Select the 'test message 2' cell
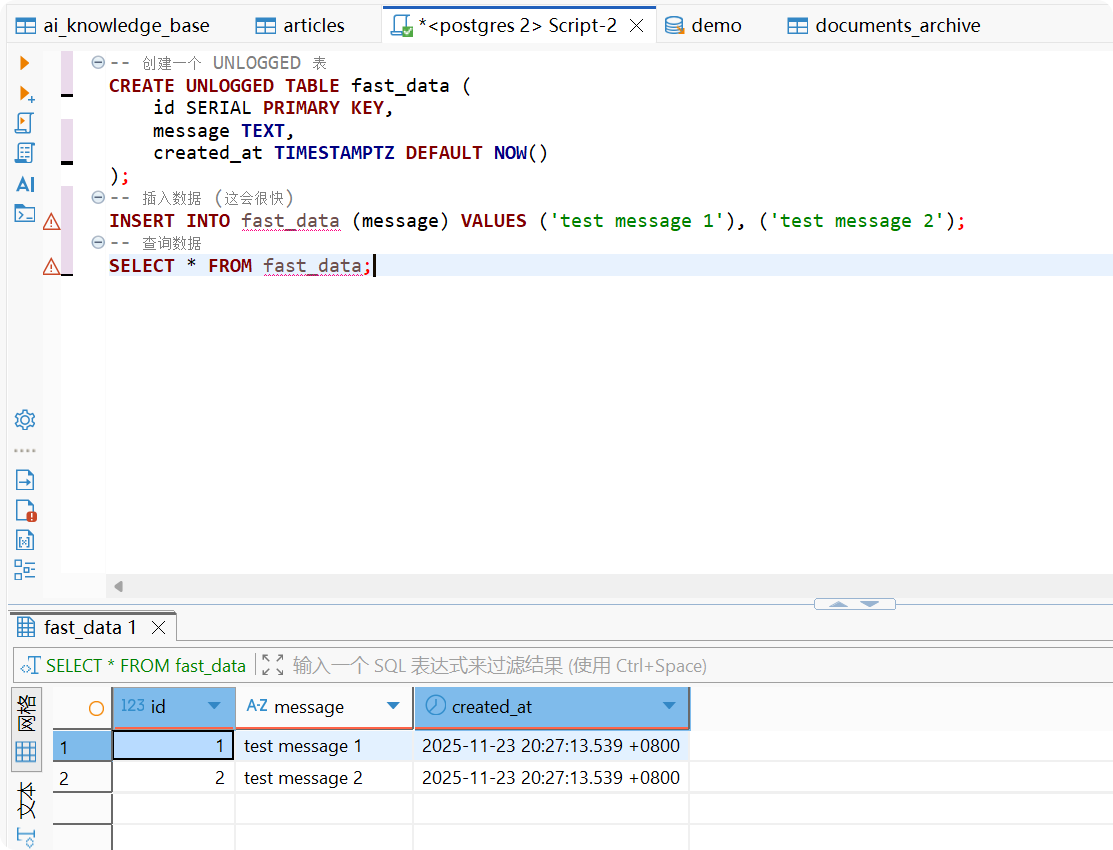This screenshot has height=850, width=1113. click(303, 778)
